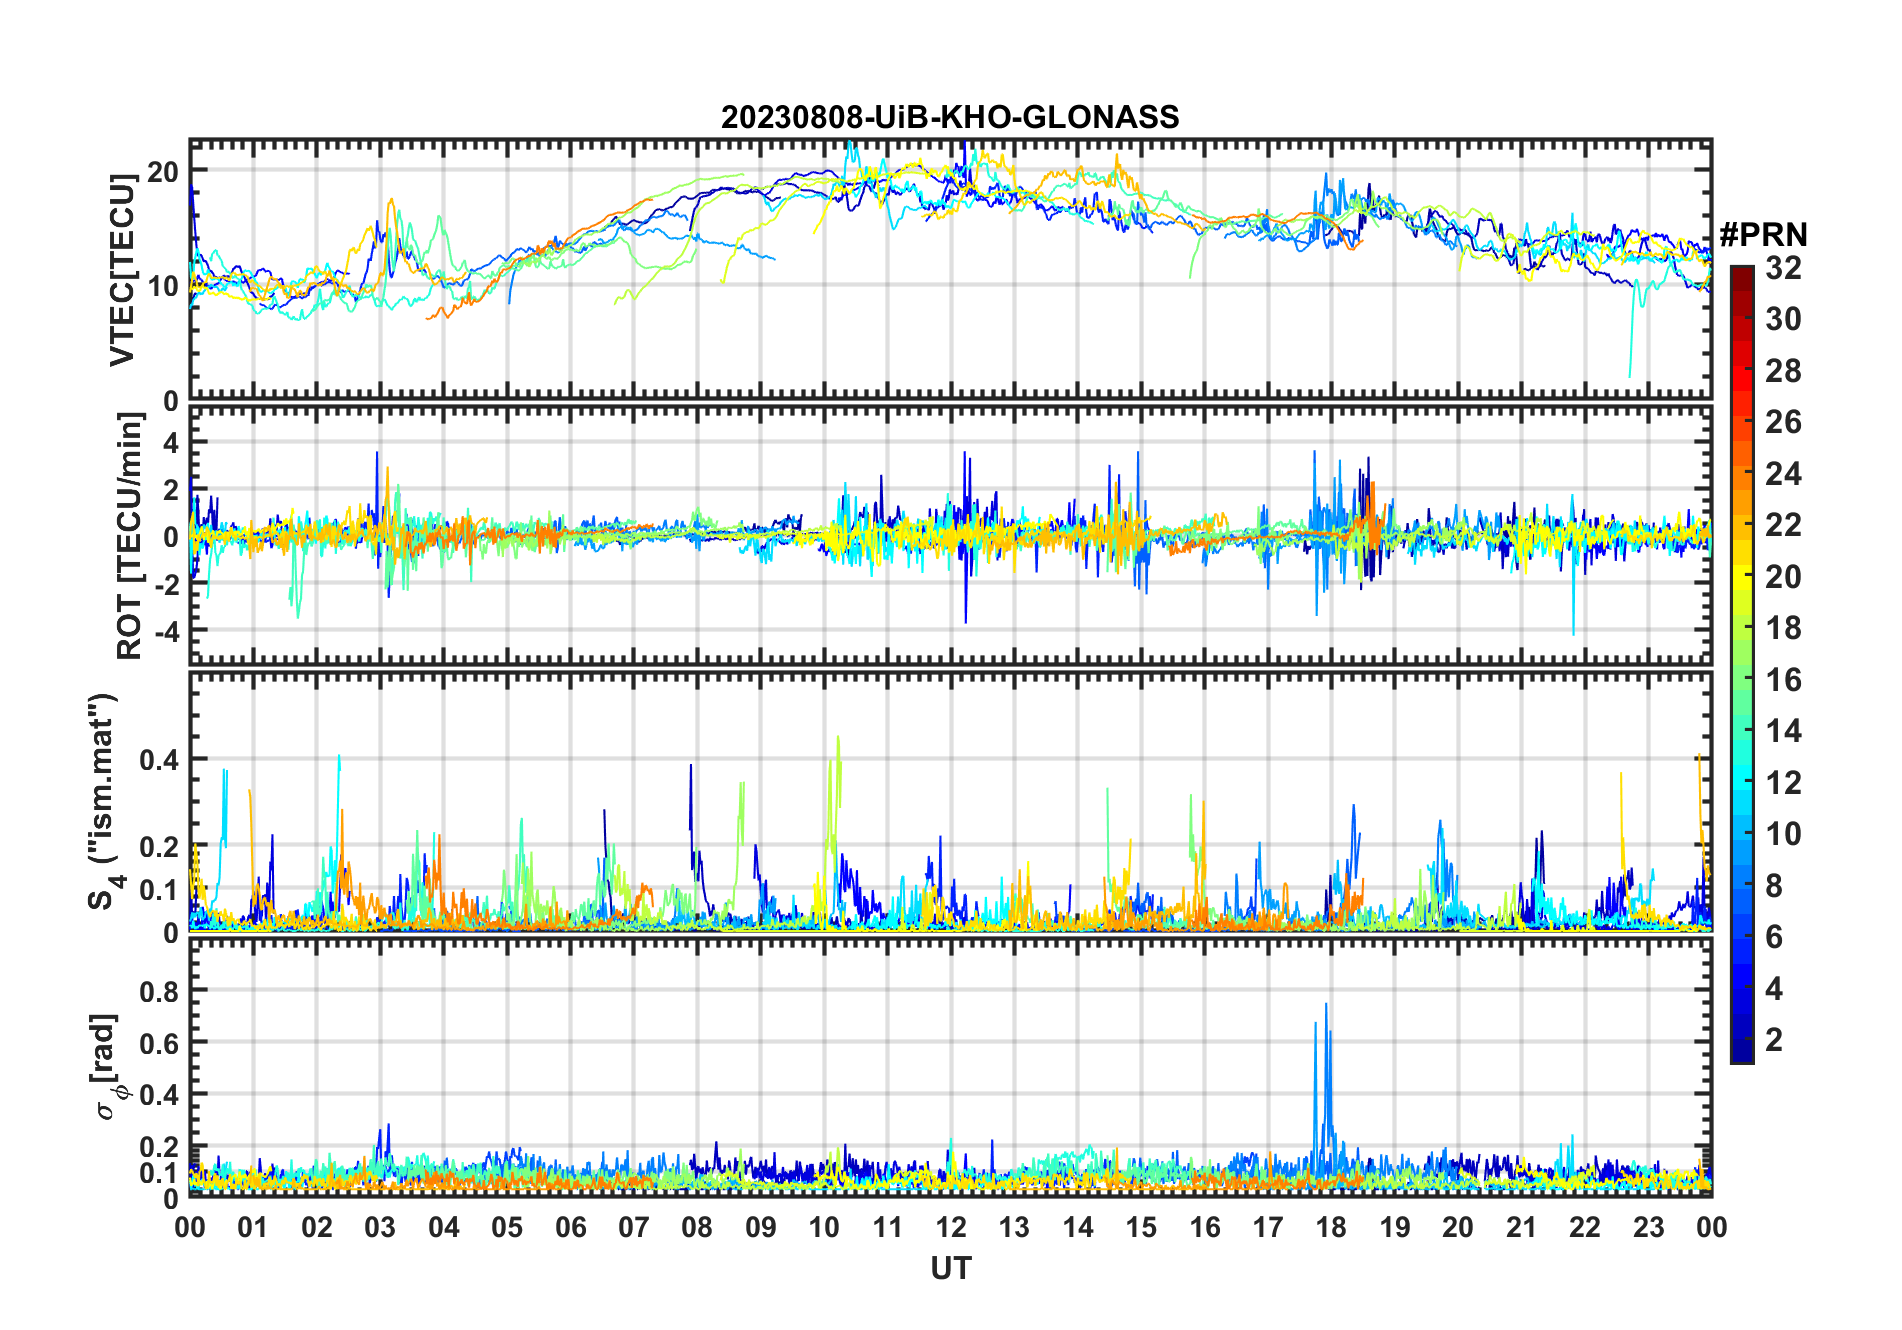Click the S4 ("ism.mat") y-axis label
This screenshot has height=1330, width=1902.
click(105, 802)
